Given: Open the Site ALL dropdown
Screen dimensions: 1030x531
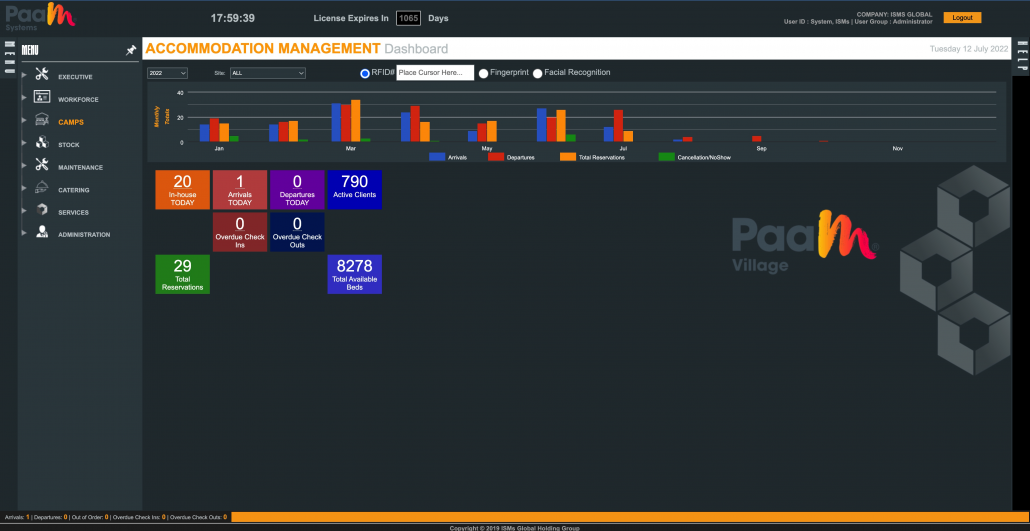Looking at the screenshot, I should [x=267, y=73].
